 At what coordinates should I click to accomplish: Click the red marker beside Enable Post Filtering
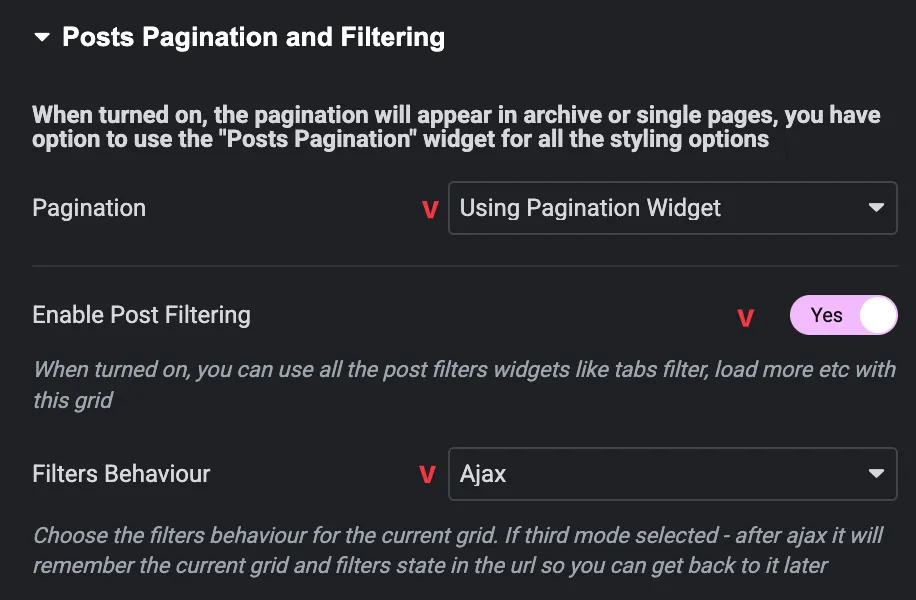745,317
